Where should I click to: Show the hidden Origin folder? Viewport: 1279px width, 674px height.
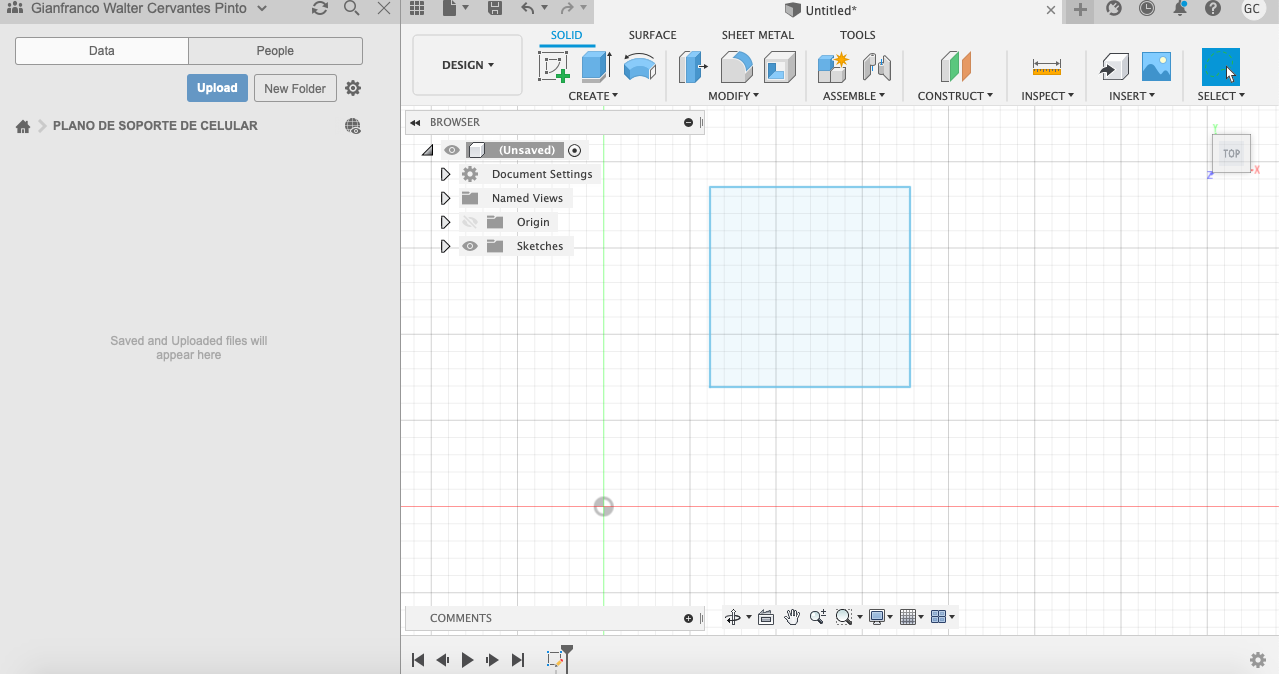point(470,222)
